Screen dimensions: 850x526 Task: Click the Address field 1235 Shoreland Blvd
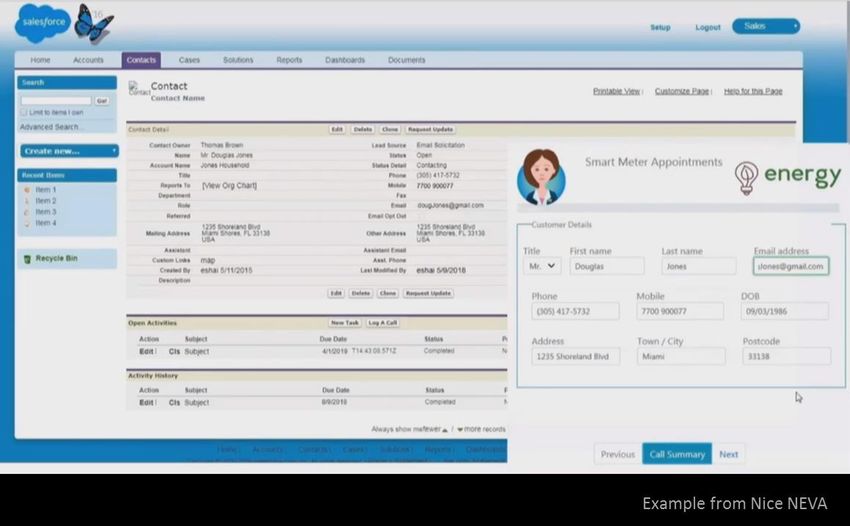coord(576,356)
